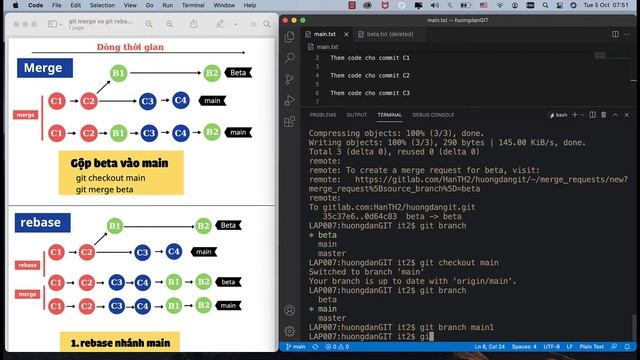Viewport: 640px width, 360px height.
Task: Open the Help menu
Action: [250, 5]
